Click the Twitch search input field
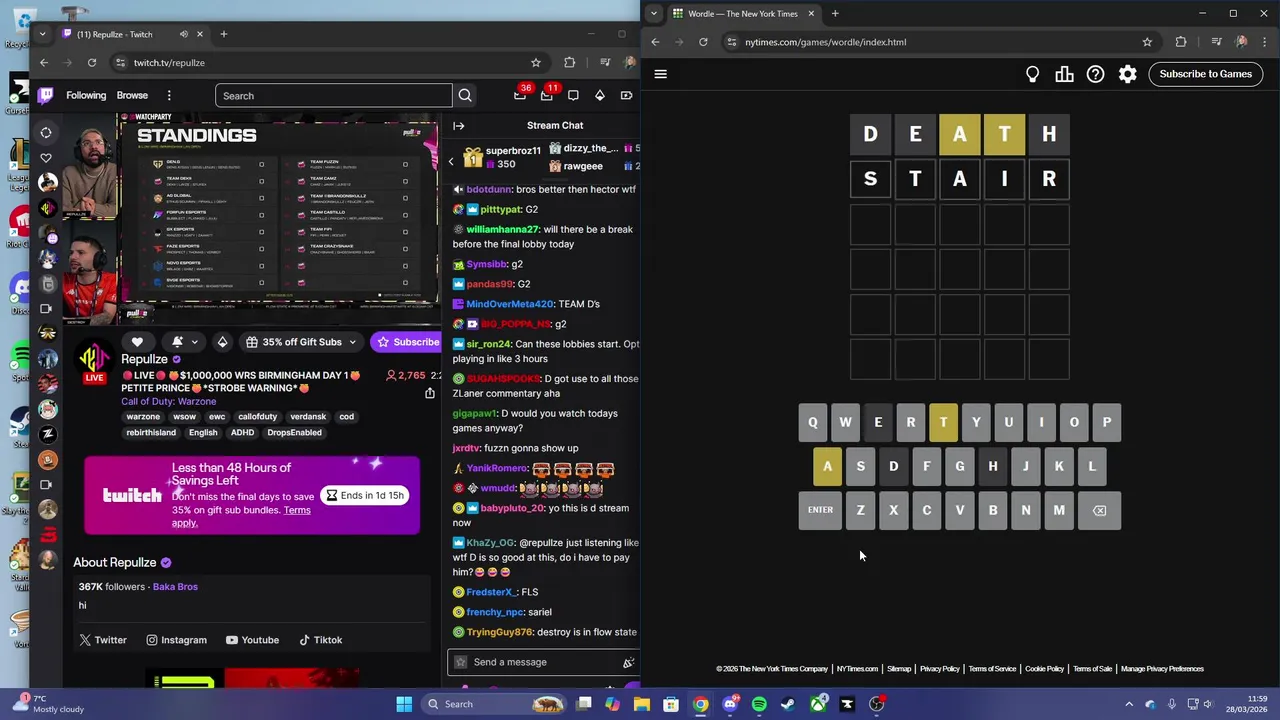Image resolution: width=1280 pixels, height=720 pixels. pyautogui.click(x=333, y=96)
